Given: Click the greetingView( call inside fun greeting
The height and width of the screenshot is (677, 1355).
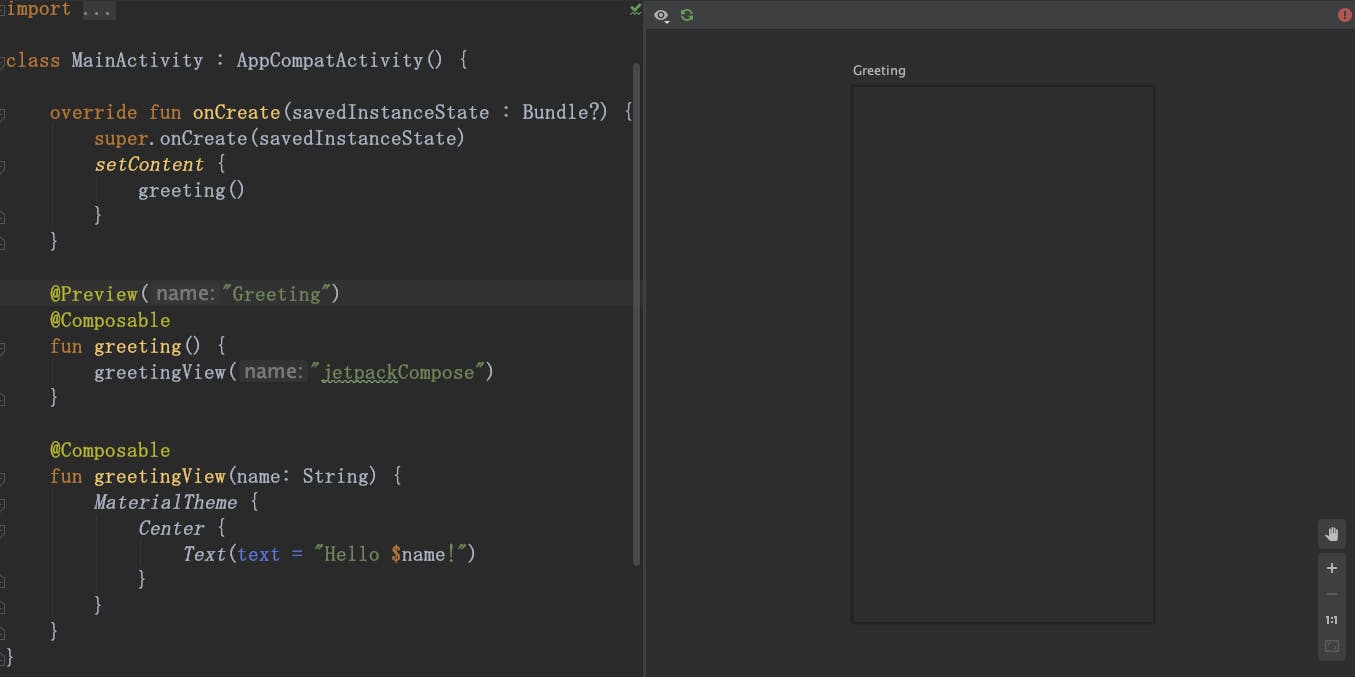Looking at the screenshot, I should click(x=165, y=372).
